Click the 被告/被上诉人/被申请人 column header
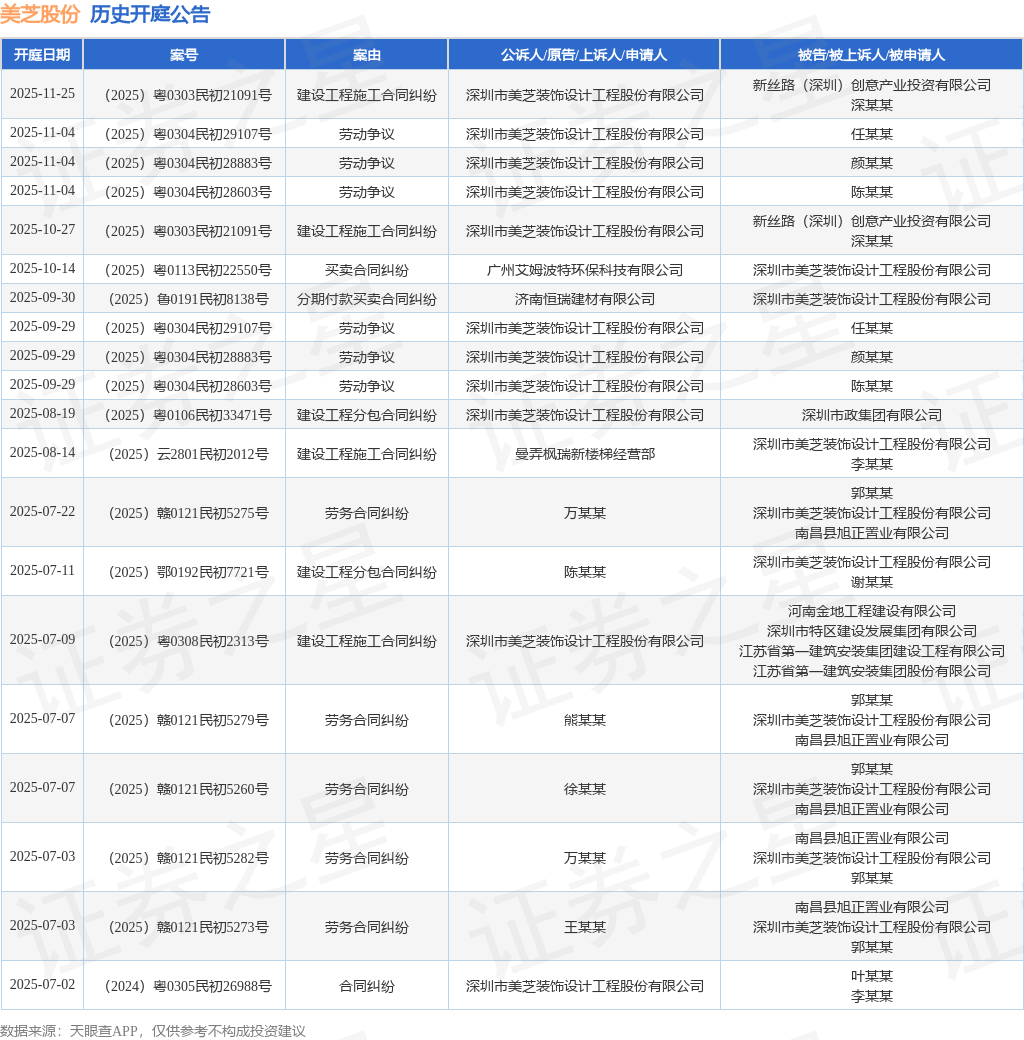The image size is (1024, 1040). [871, 54]
